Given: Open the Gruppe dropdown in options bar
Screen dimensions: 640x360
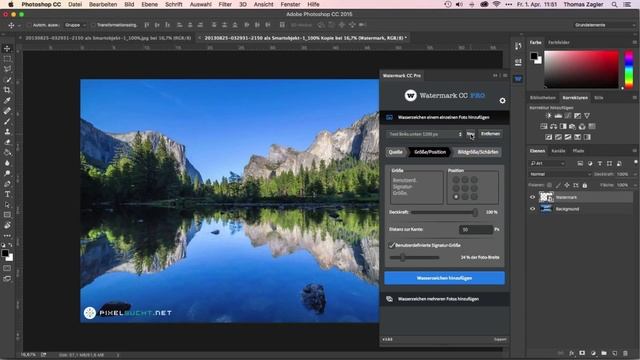Looking at the screenshot, I should pos(75,25).
